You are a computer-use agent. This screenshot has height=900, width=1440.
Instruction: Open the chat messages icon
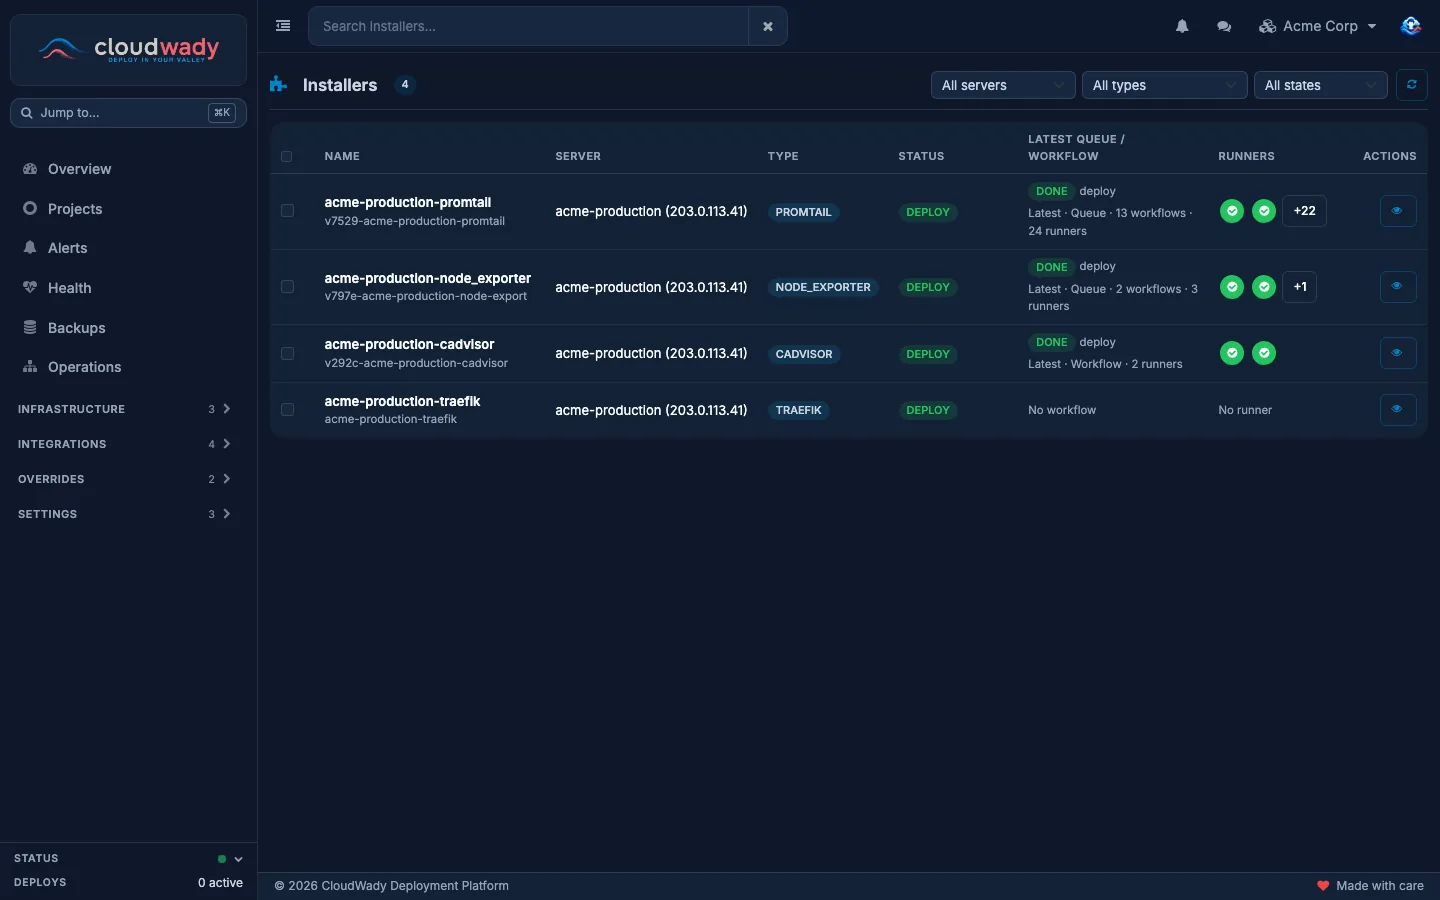(1224, 26)
